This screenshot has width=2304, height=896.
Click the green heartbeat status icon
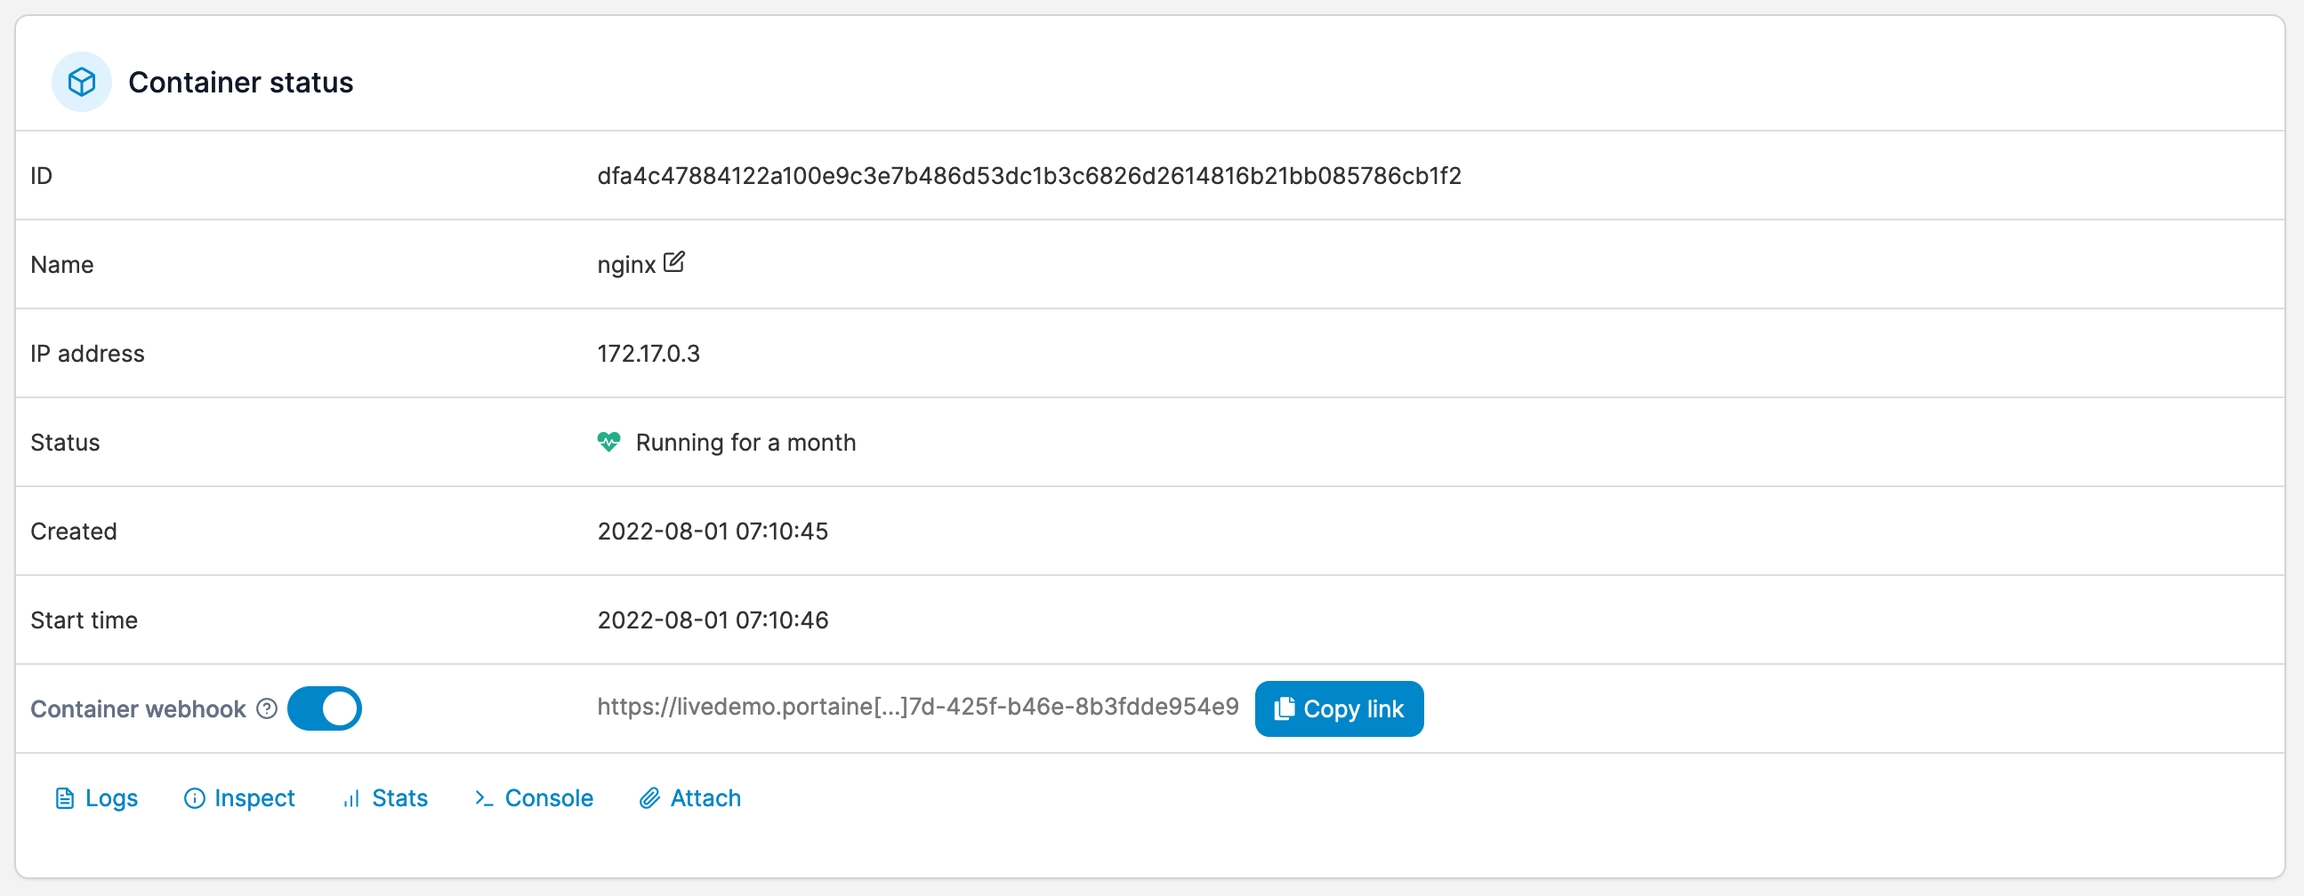(x=608, y=442)
